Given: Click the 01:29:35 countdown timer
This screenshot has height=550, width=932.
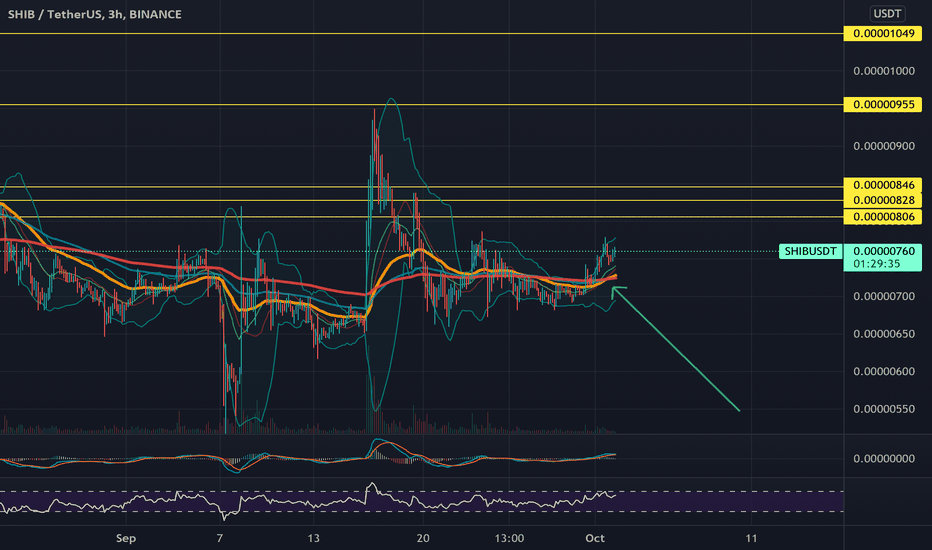Looking at the screenshot, I should point(876,264).
